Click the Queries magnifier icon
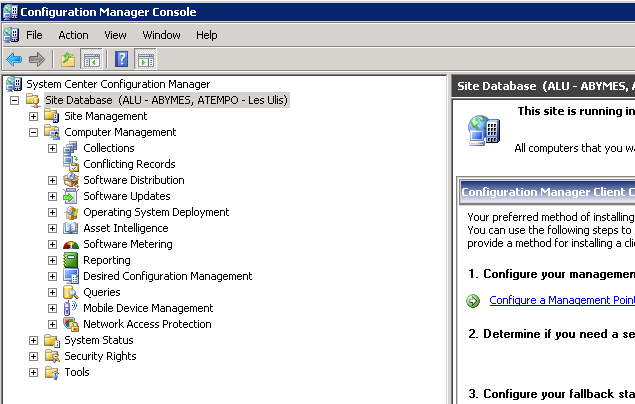 (70, 292)
